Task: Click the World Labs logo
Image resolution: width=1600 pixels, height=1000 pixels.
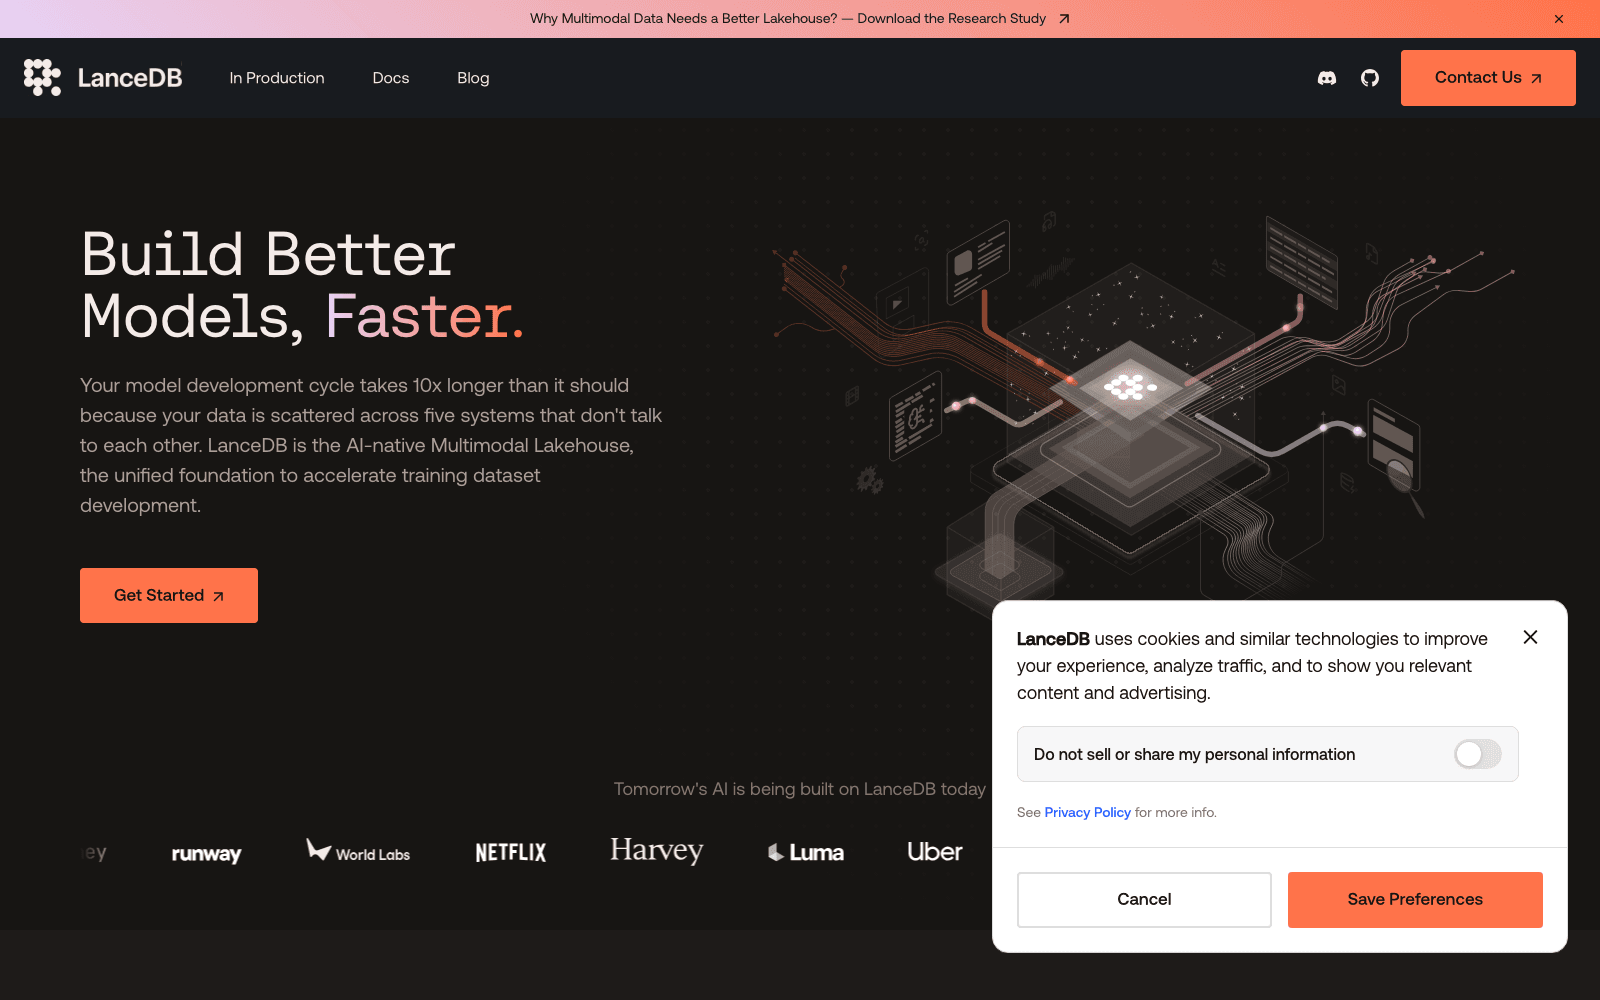Action: (x=358, y=851)
